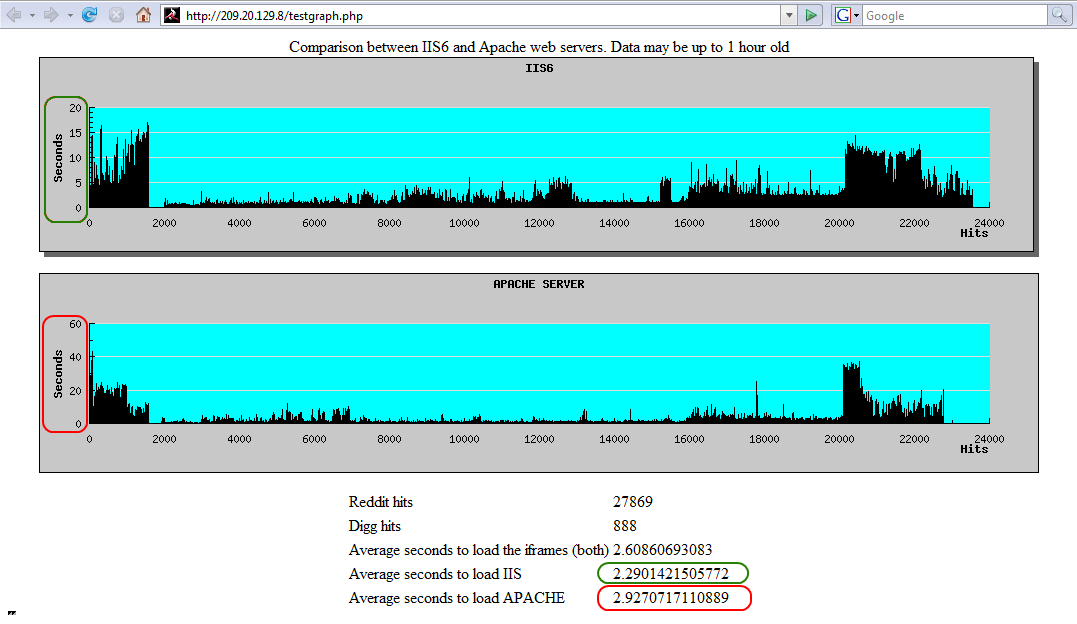Click the APACHE SERVER graph title

pos(539,284)
